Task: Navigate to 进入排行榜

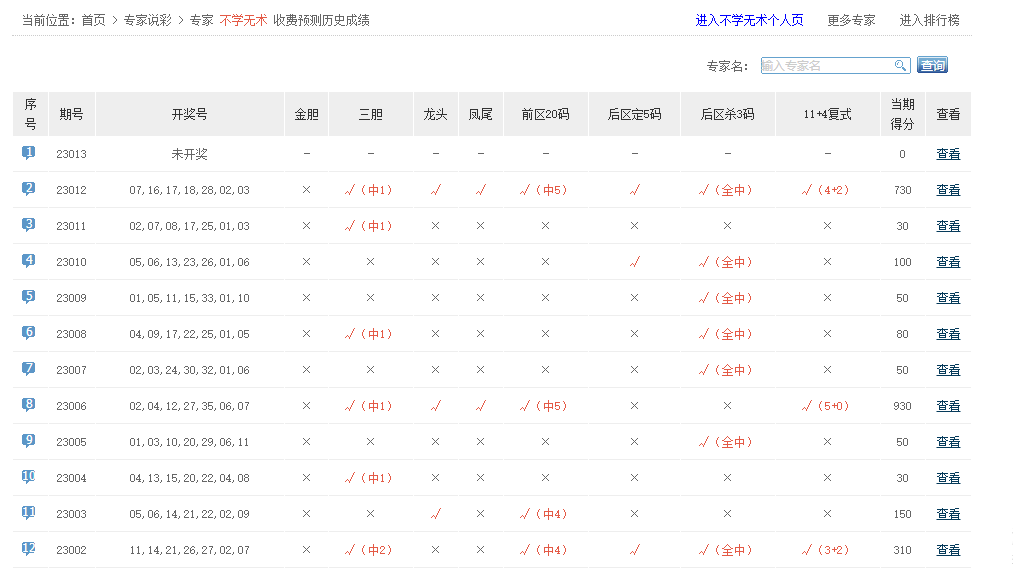Action: point(929,20)
